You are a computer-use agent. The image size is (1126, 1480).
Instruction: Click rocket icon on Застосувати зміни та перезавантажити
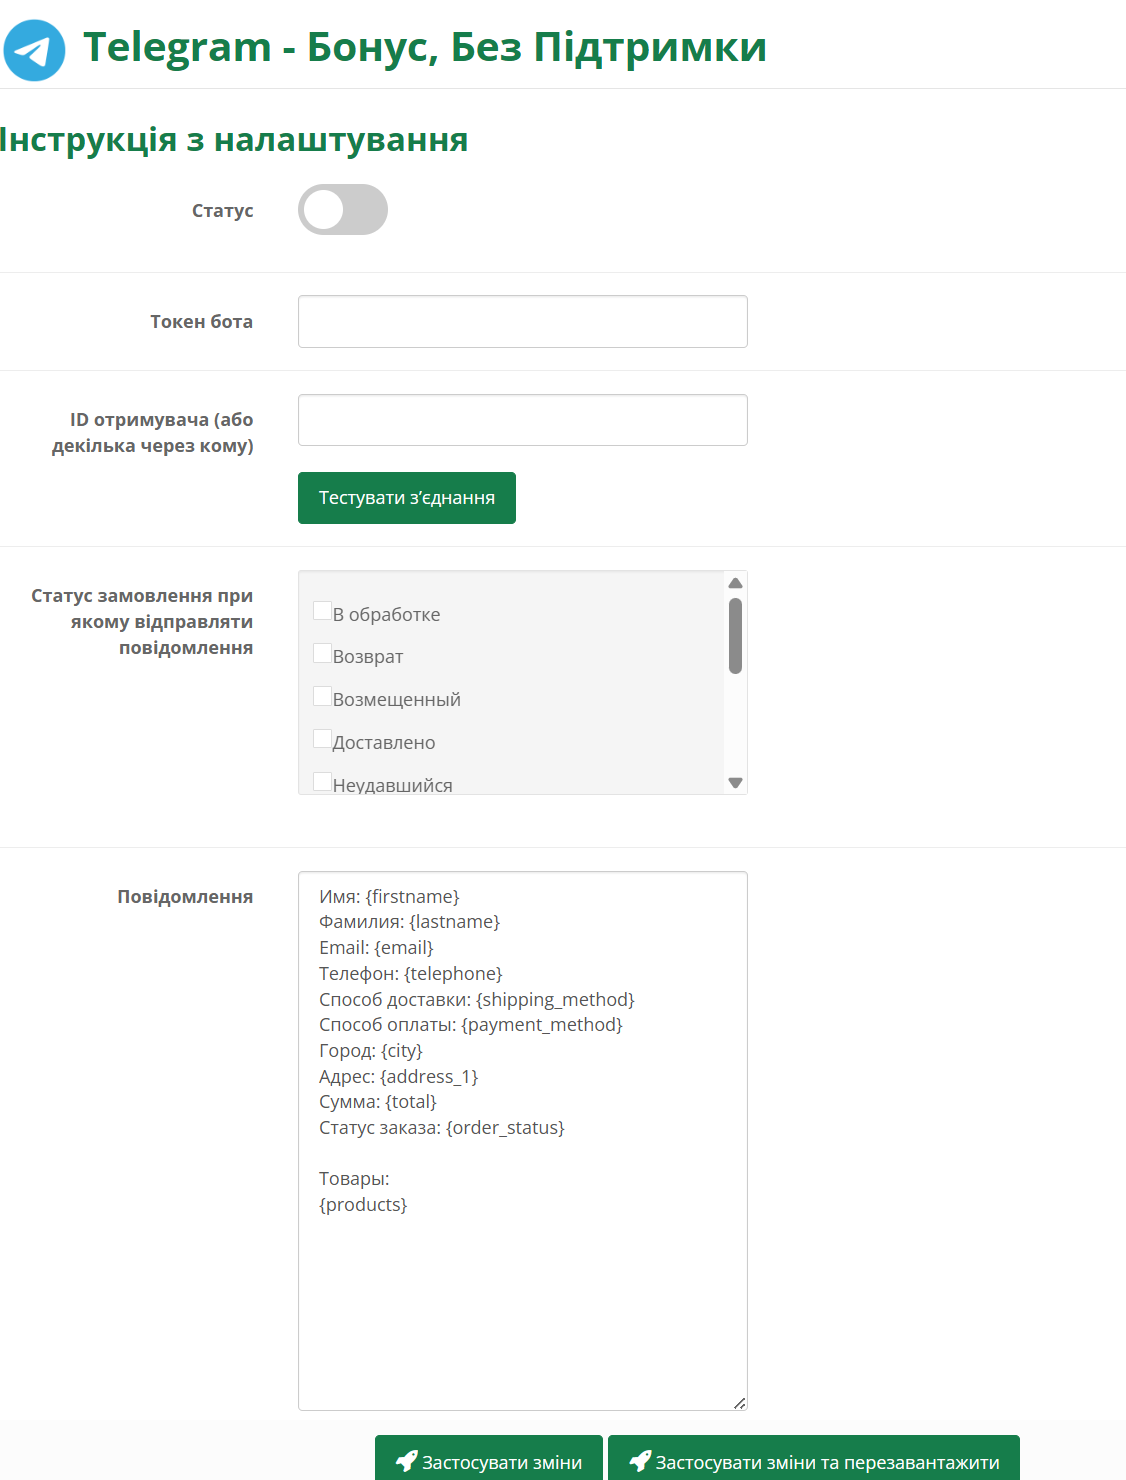[640, 1462]
